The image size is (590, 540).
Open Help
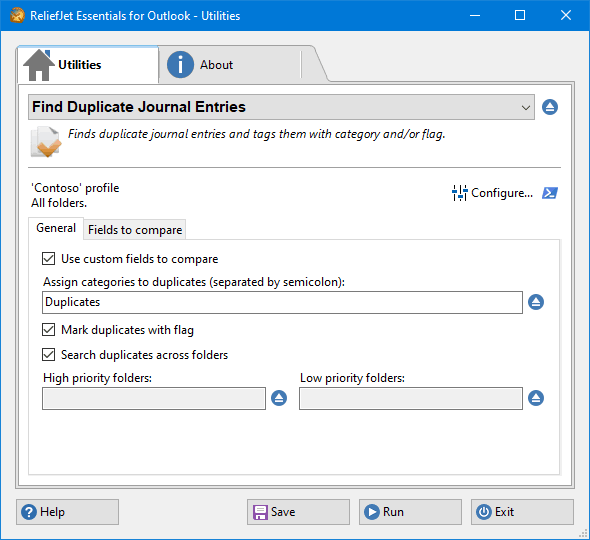(67, 512)
